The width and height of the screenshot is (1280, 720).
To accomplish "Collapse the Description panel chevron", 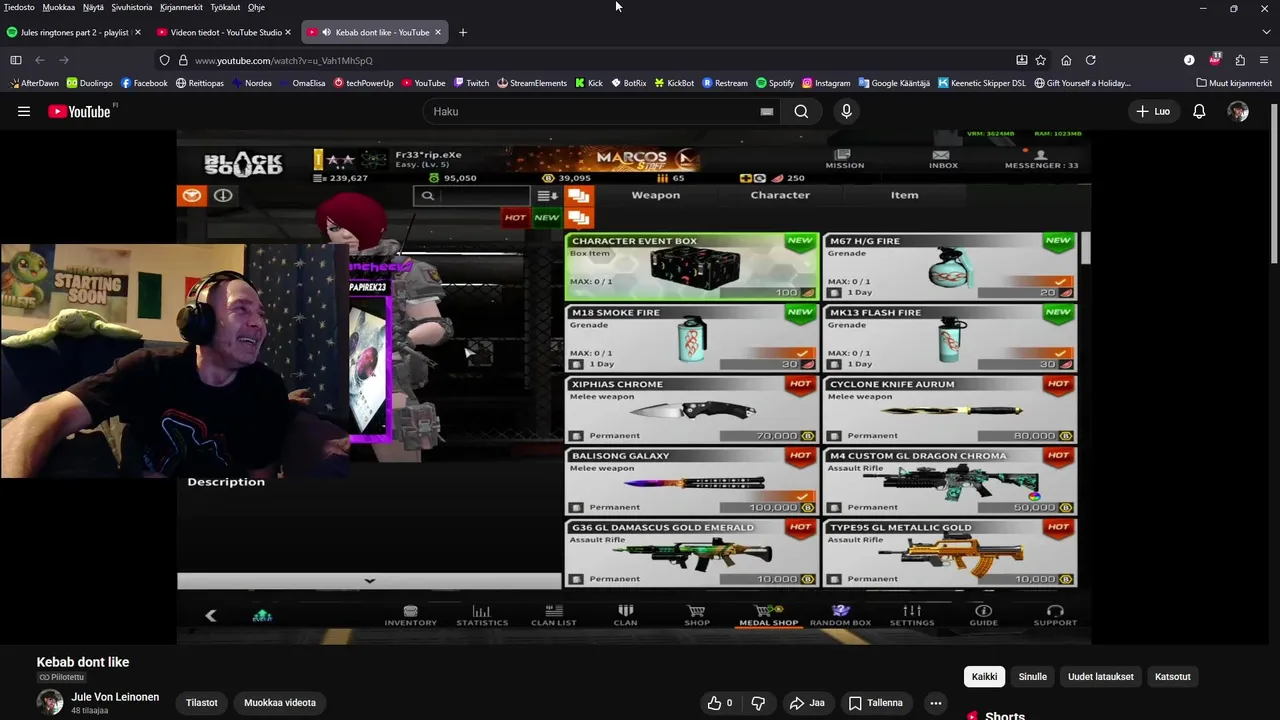I will tap(369, 581).
